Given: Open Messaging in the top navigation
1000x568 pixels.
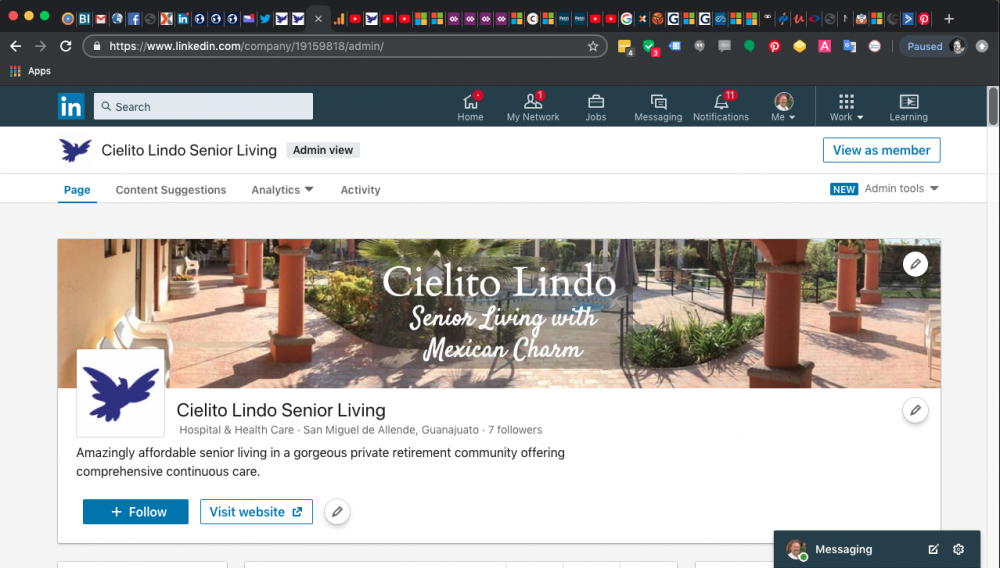Looking at the screenshot, I should [x=658, y=106].
